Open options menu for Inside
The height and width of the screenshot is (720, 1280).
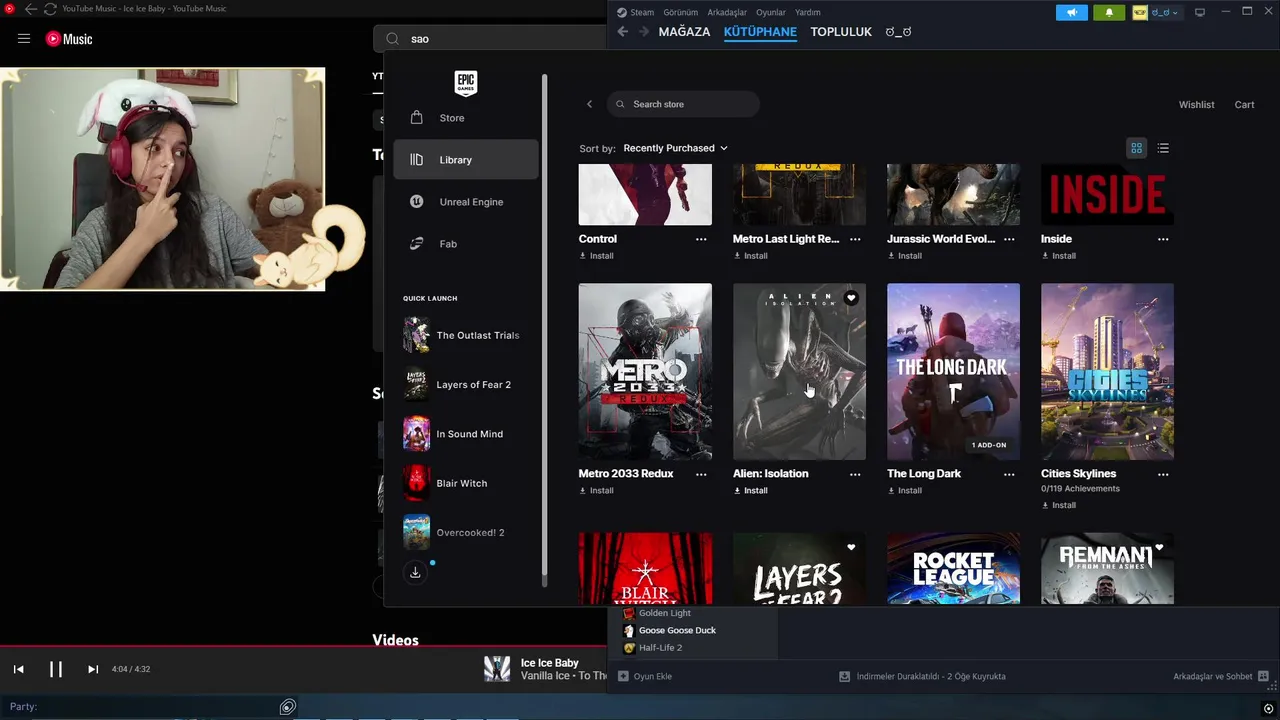pos(1163,239)
